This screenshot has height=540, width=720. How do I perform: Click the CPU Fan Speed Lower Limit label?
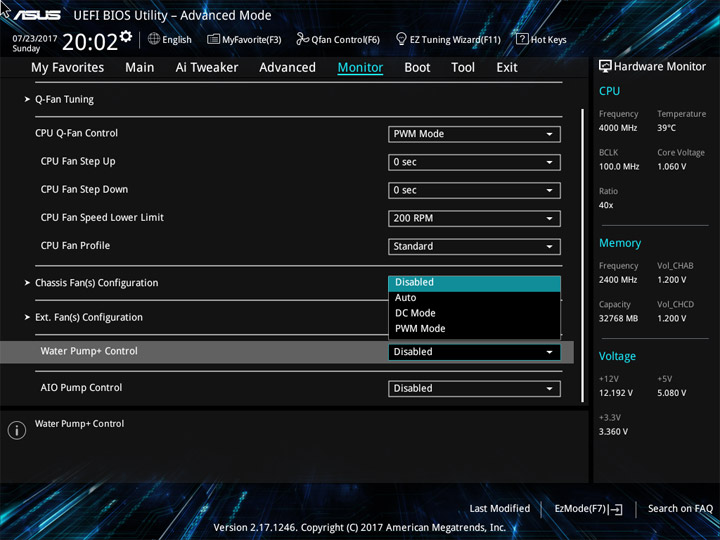[x=102, y=218]
